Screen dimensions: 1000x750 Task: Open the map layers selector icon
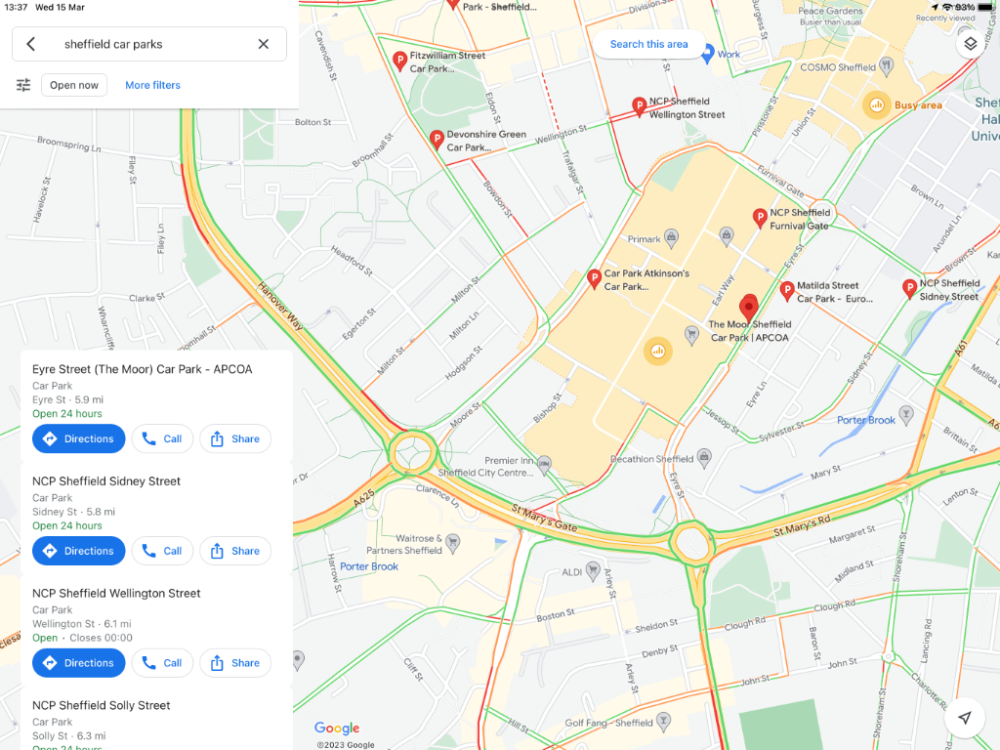(970, 44)
